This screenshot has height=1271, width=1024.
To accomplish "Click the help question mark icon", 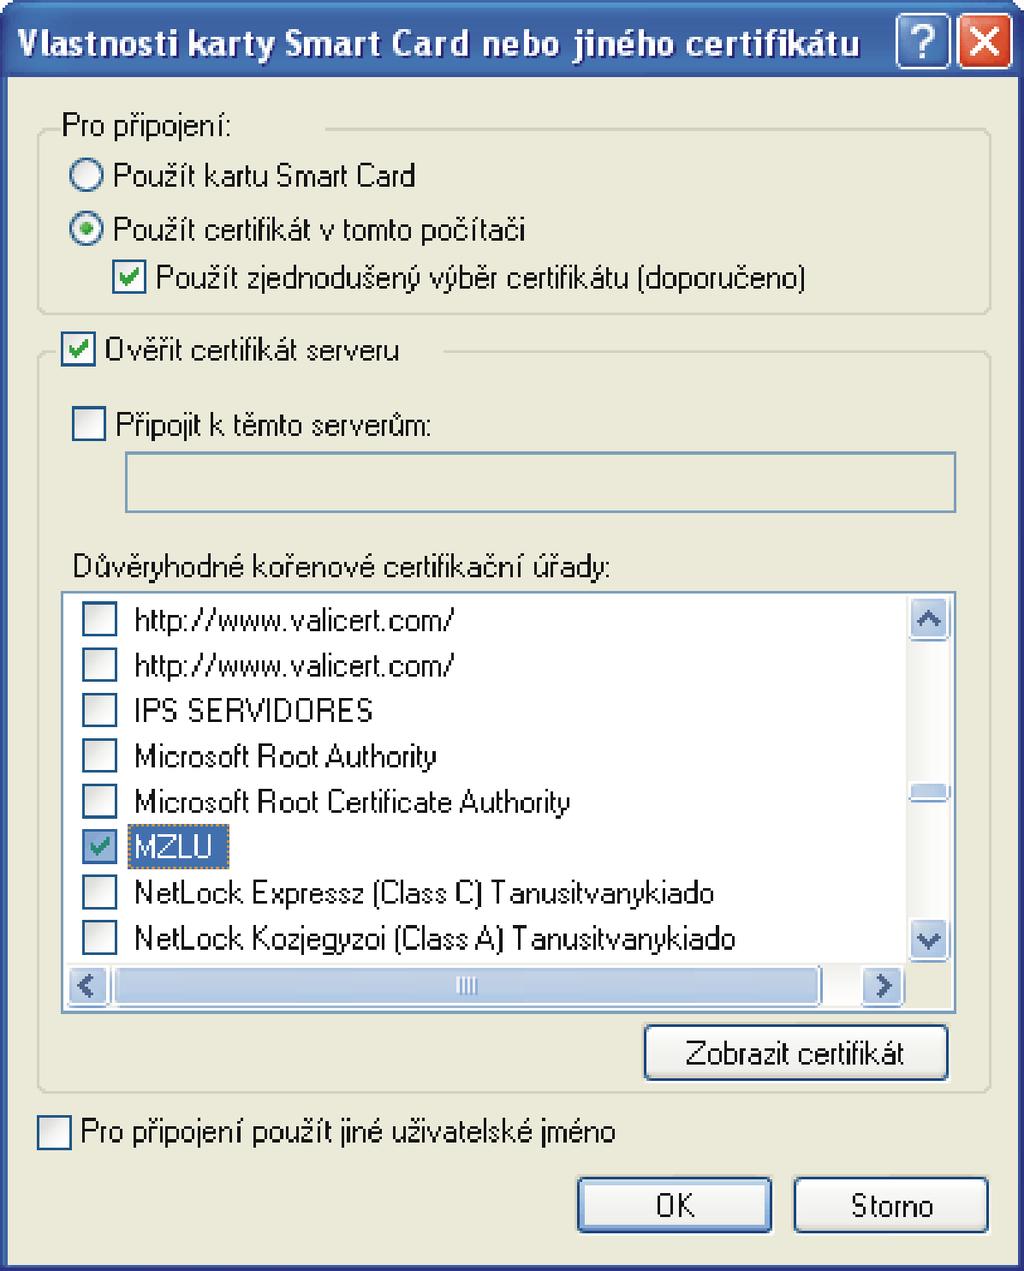I will tap(921, 45).
